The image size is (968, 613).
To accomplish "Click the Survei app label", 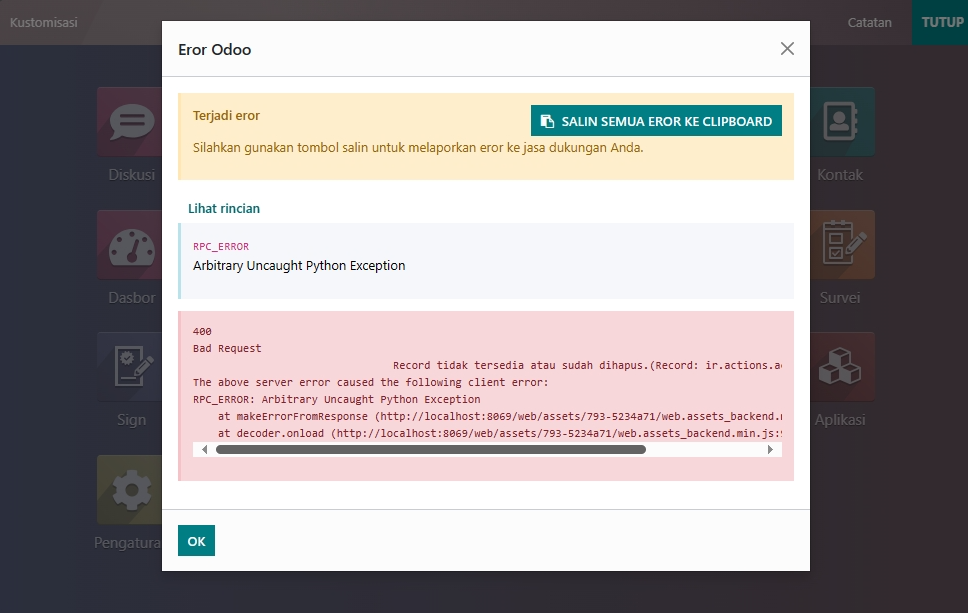I will pos(840,298).
